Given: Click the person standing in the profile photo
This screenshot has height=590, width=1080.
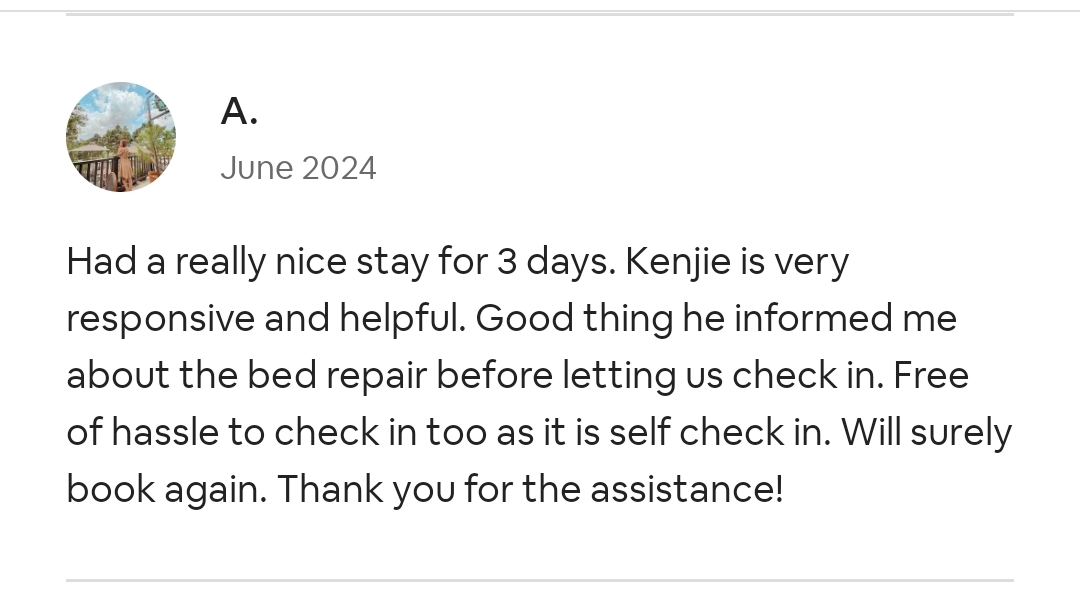Looking at the screenshot, I should tap(125, 165).
